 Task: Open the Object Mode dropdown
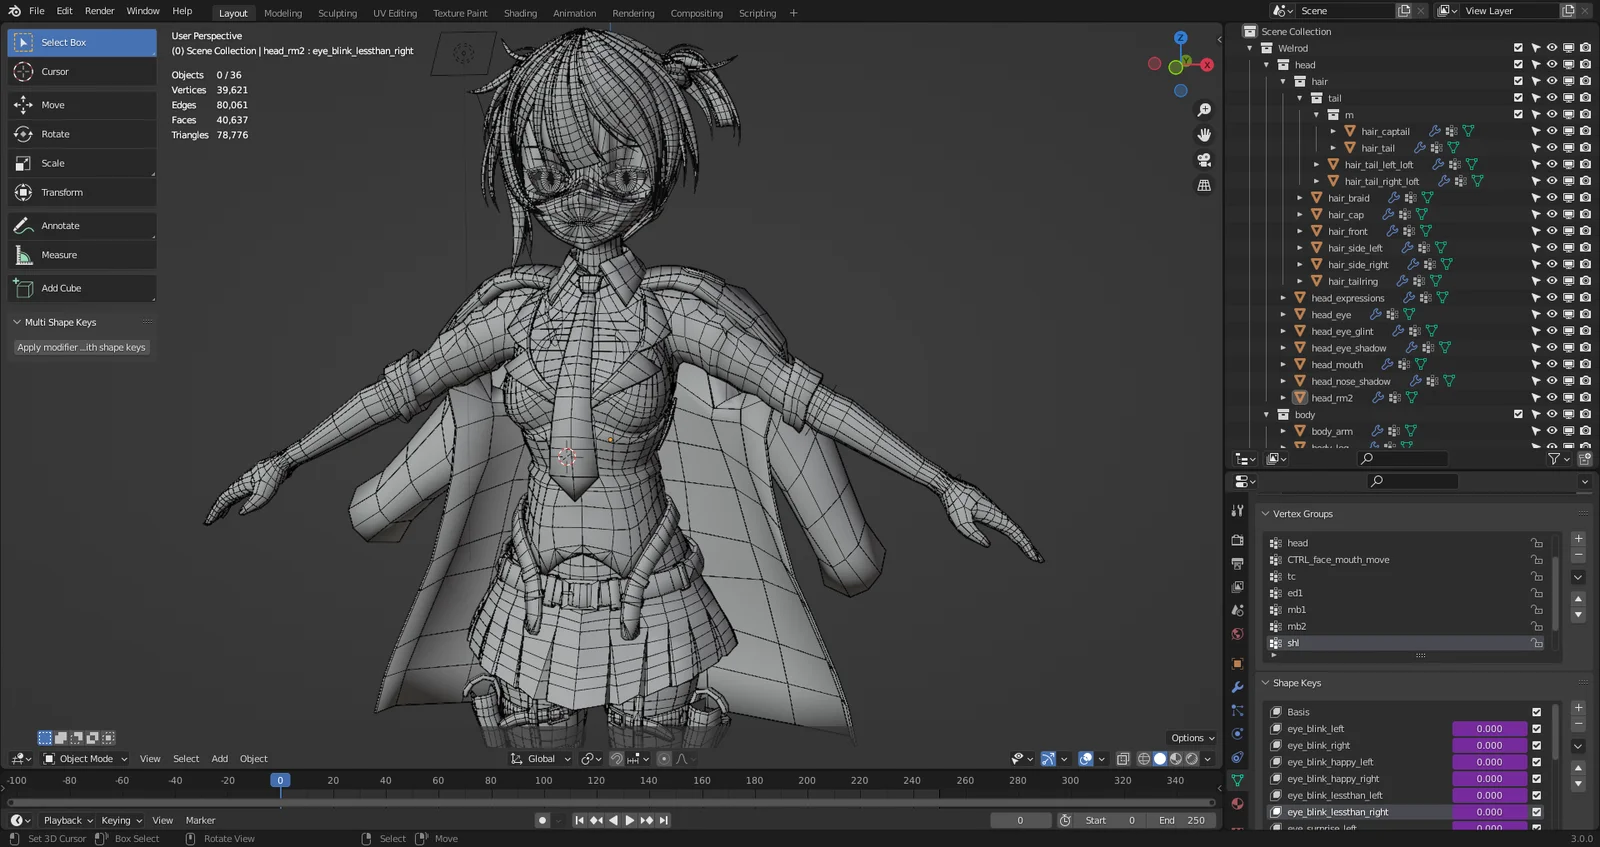86,759
